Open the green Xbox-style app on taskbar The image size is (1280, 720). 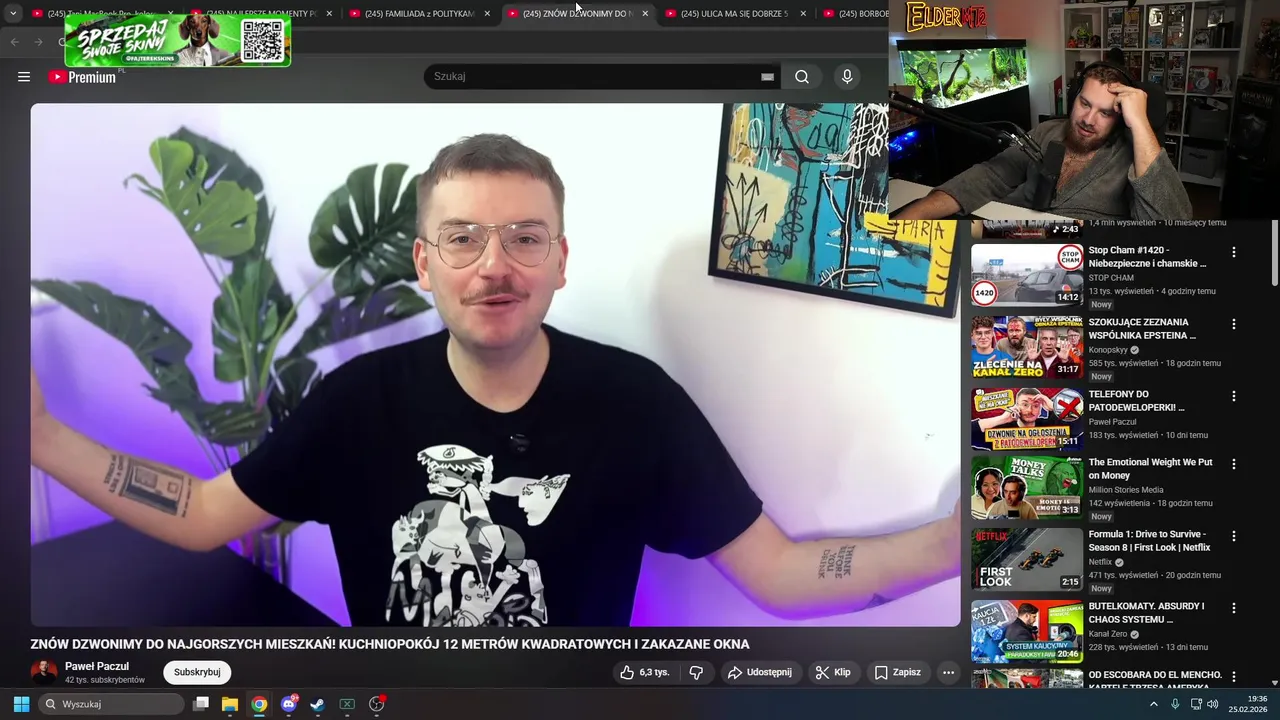[x=347, y=704]
